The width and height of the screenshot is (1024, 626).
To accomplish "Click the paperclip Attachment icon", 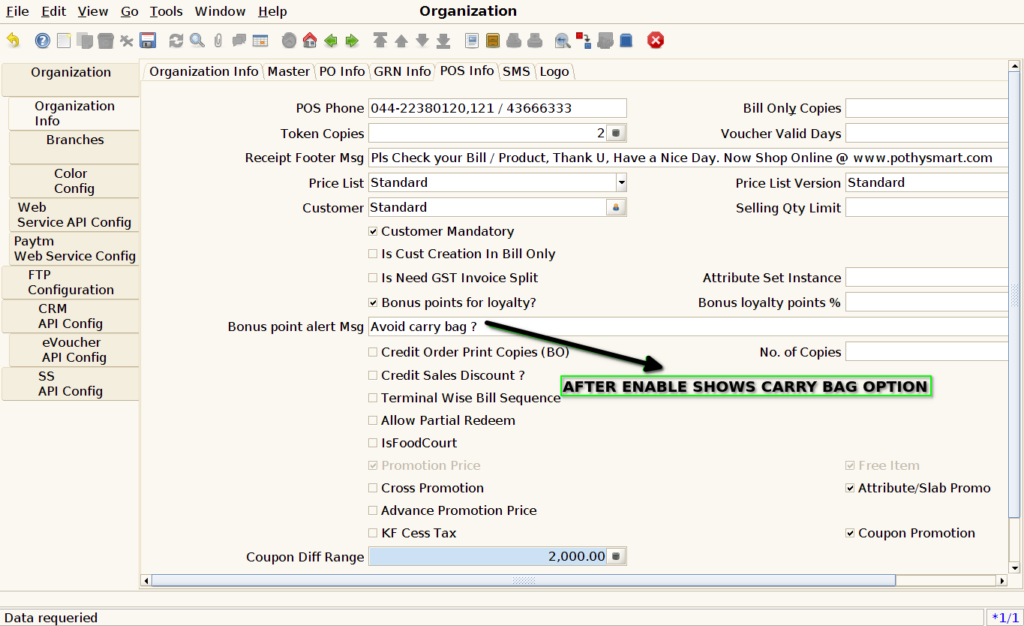I will point(218,40).
